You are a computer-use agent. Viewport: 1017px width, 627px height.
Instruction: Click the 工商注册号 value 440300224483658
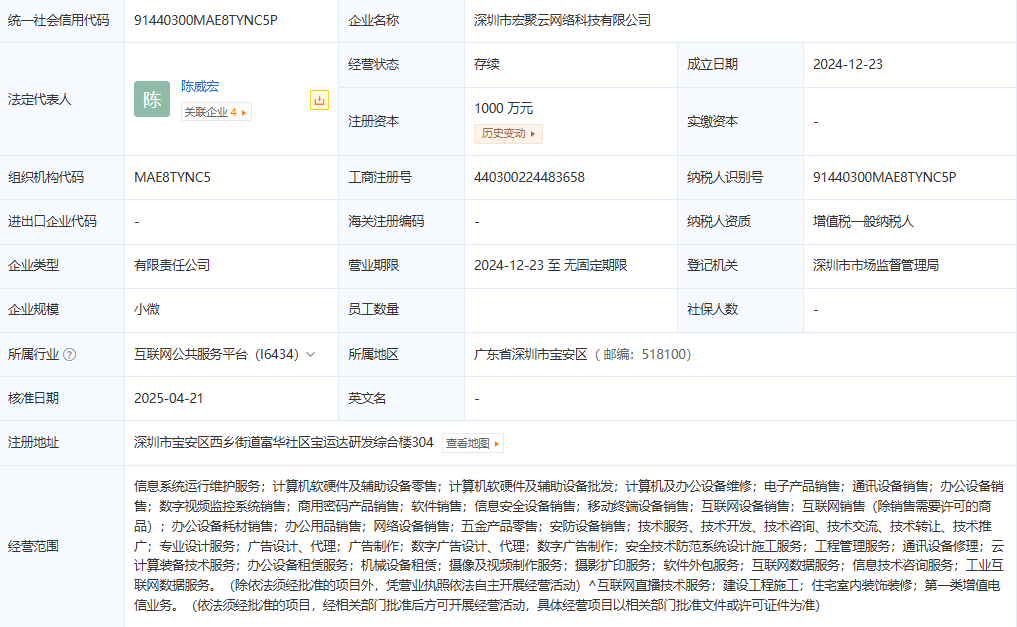(x=529, y=177)
